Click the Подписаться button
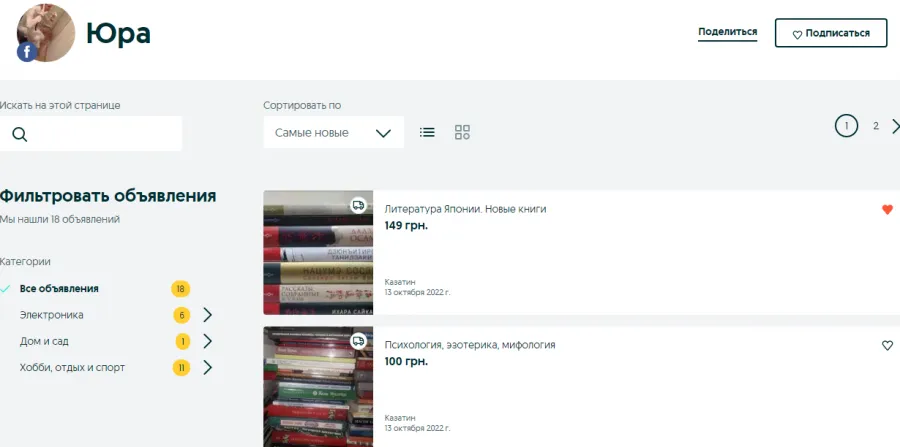Screen dimensions: 900x447 pos(831,33)
